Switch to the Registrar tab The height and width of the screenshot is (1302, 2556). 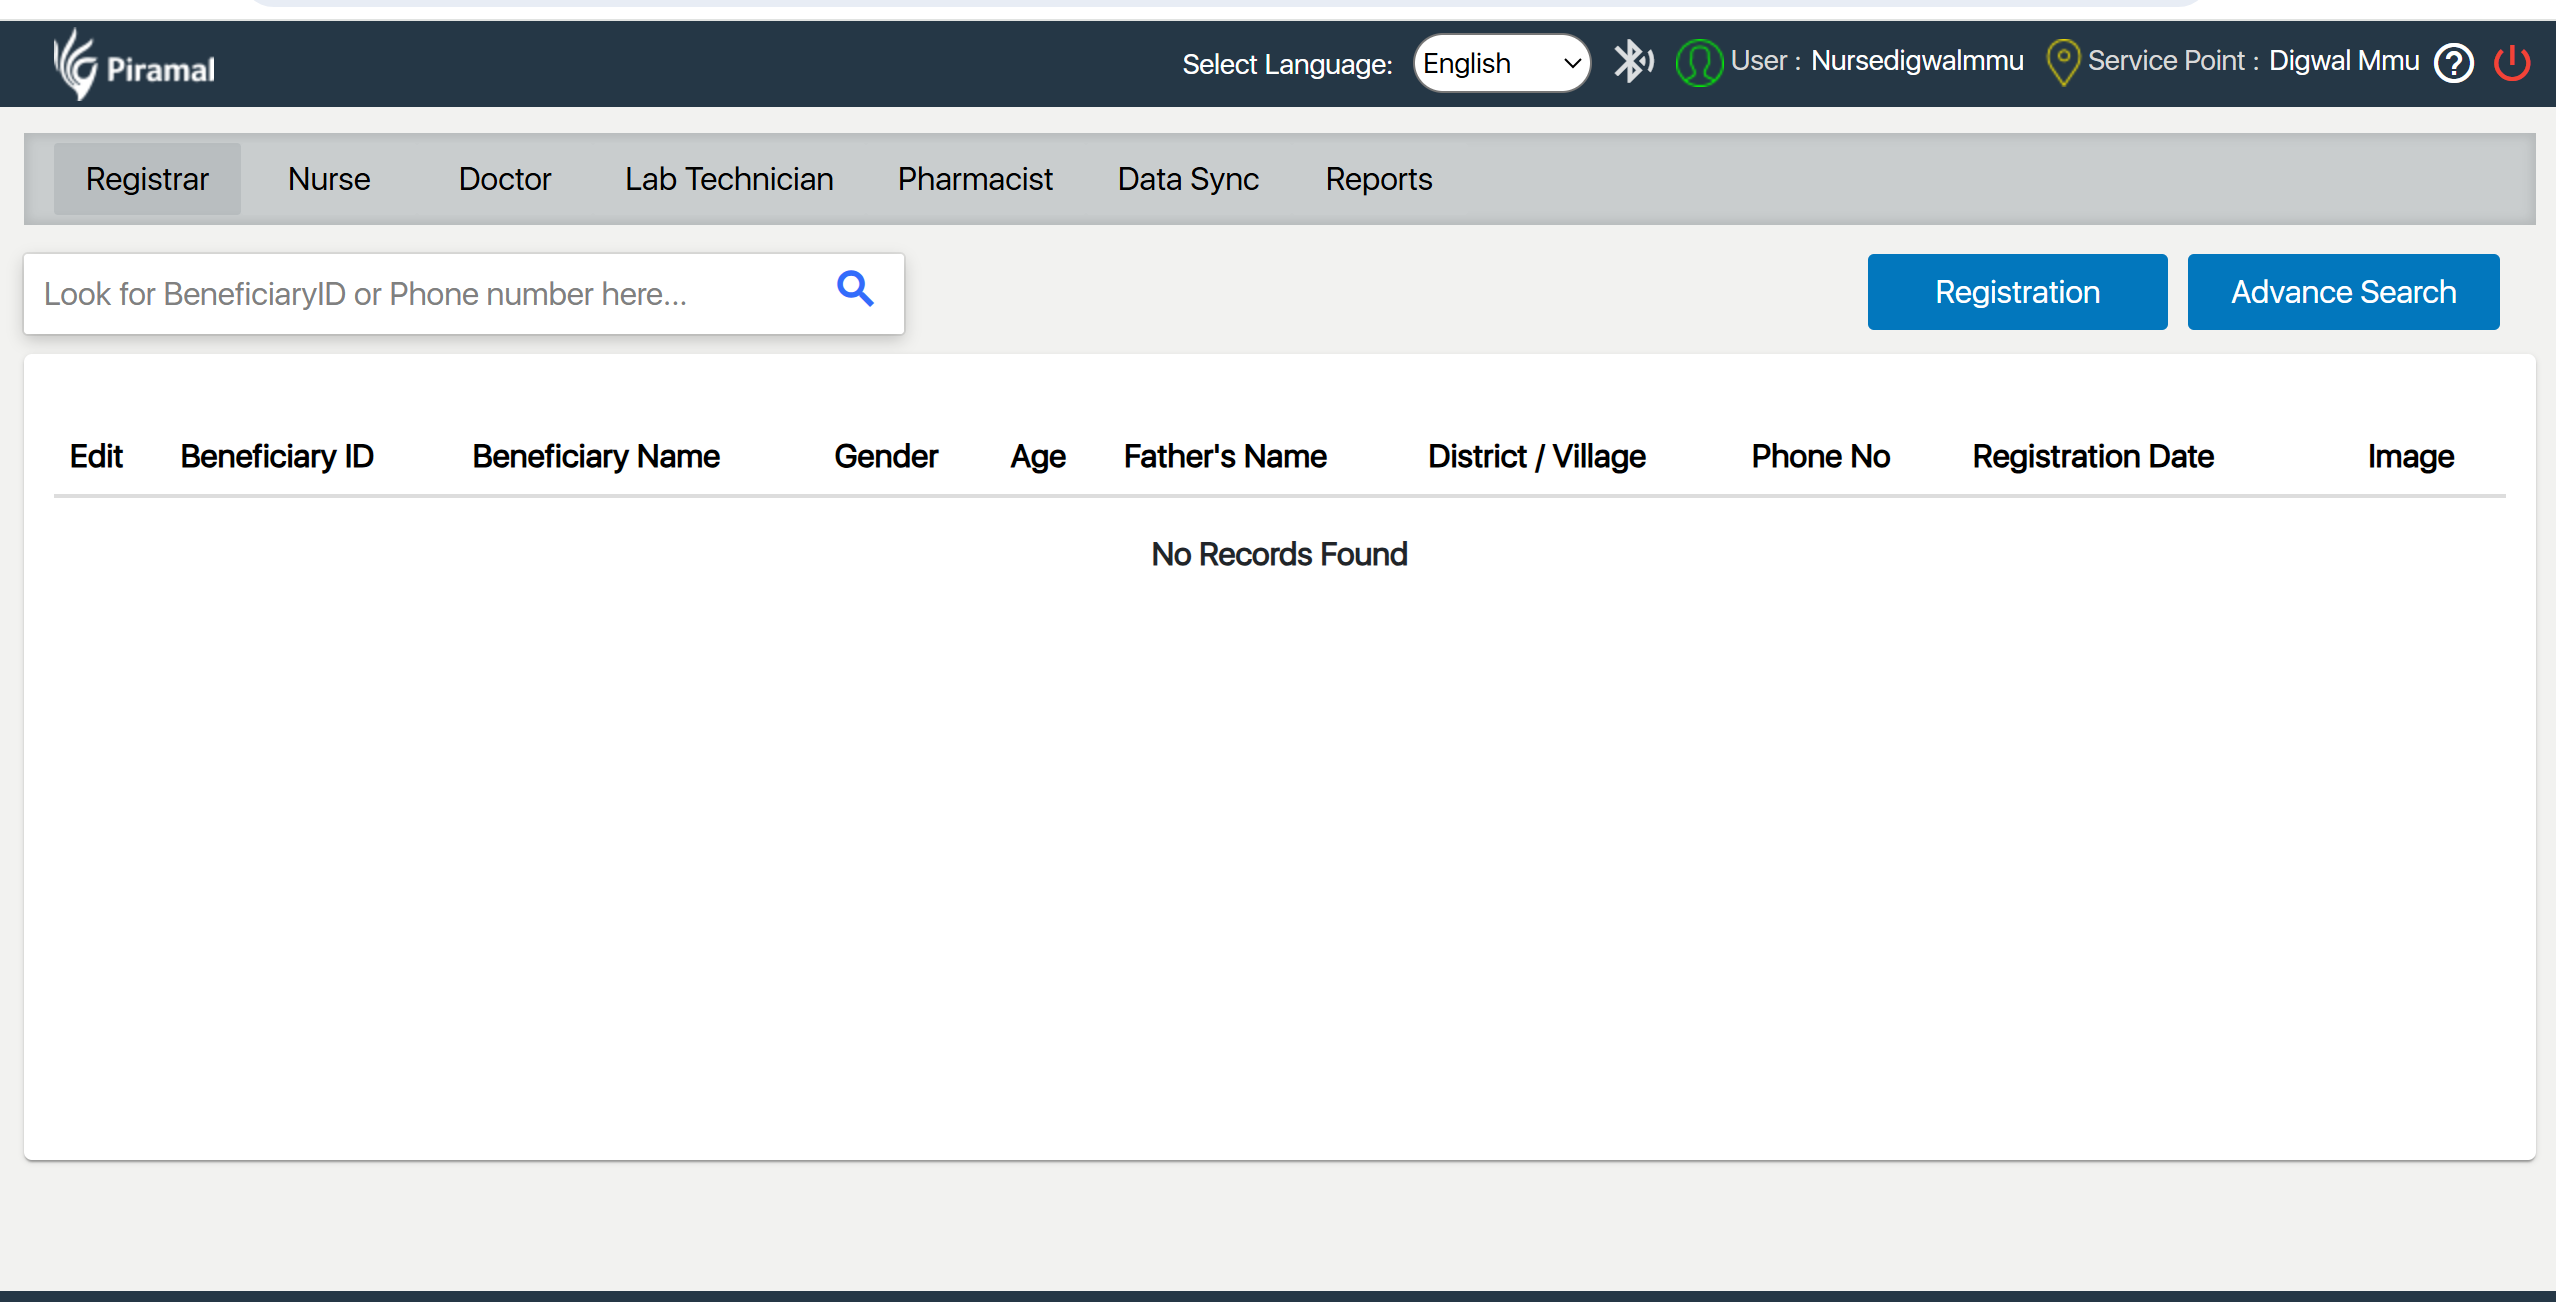tap(147, 179)
